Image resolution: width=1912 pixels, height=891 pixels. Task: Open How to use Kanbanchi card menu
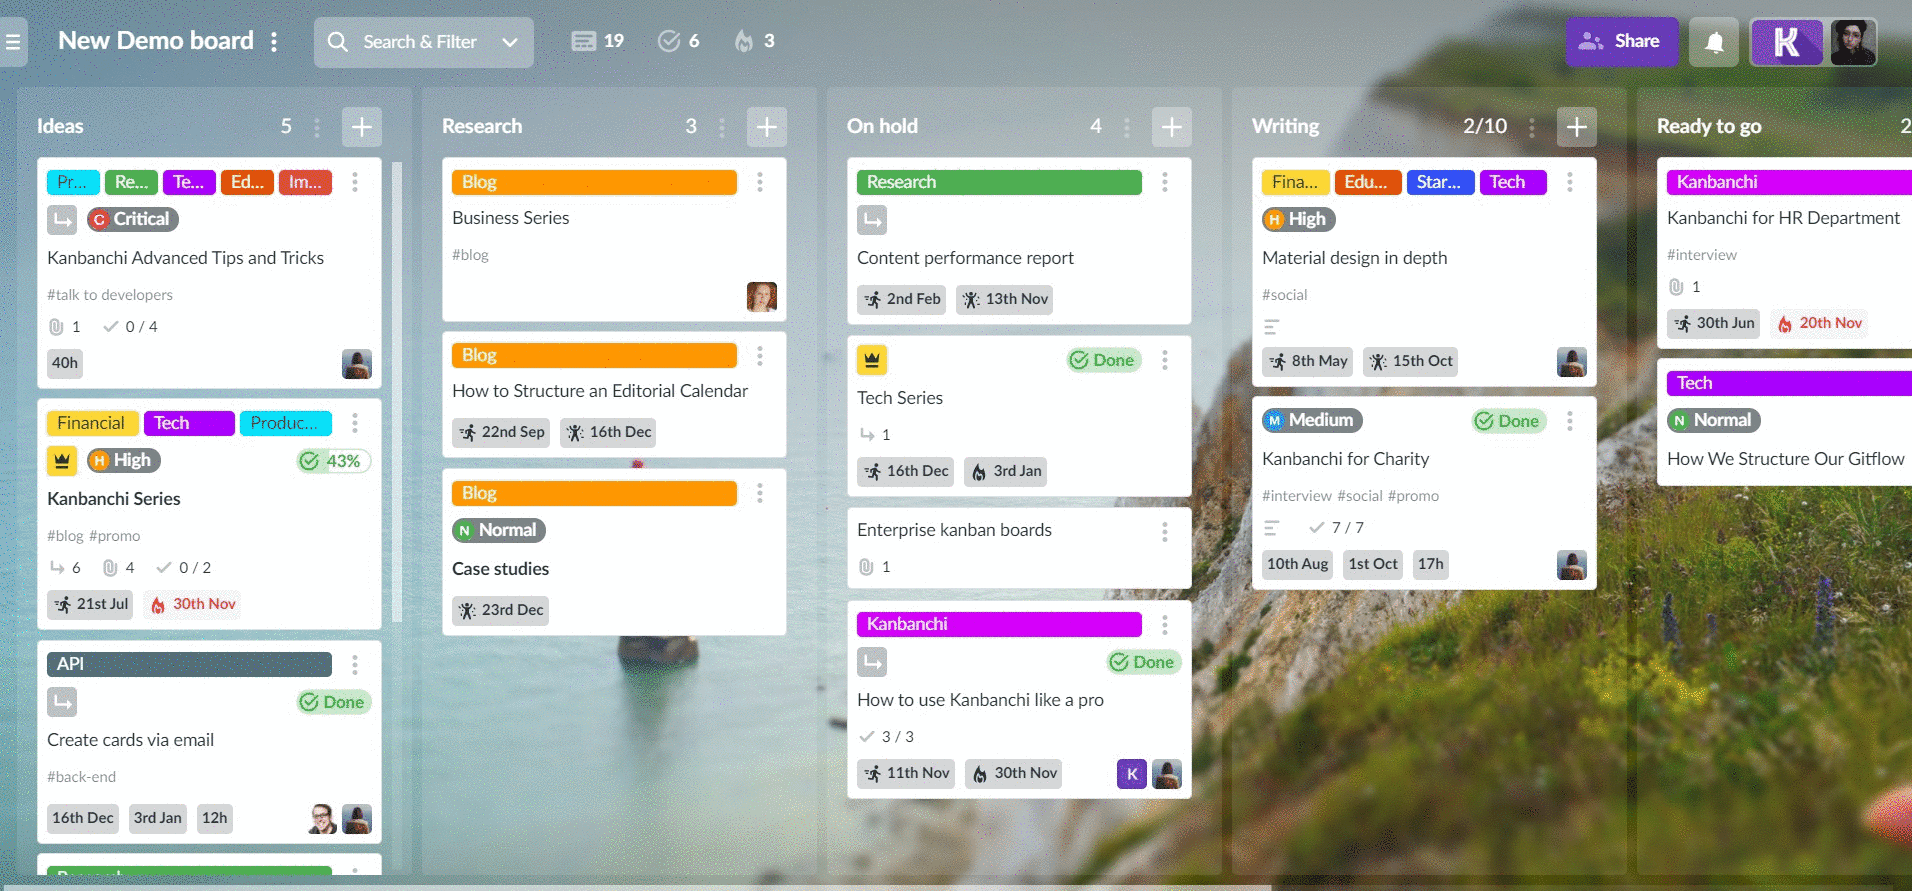click(1165, 625)
